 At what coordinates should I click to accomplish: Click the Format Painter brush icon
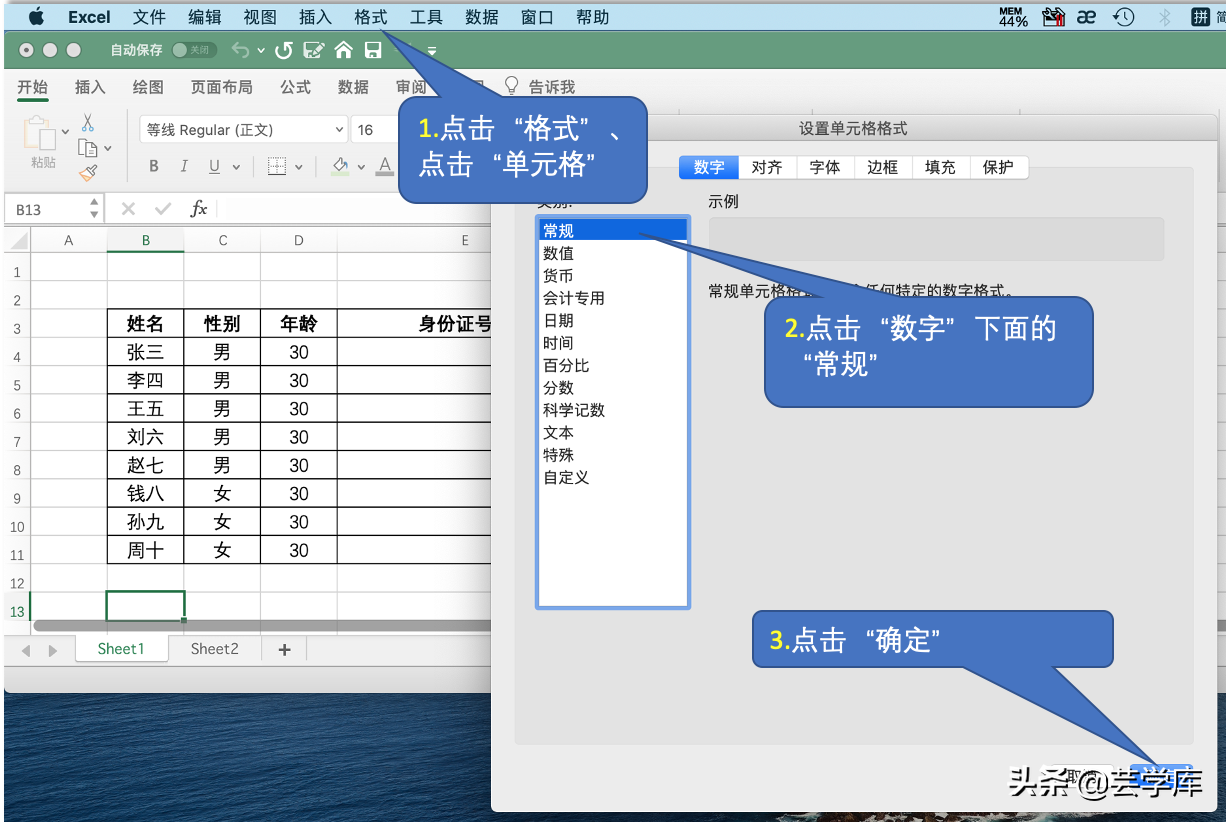coord(88,173)
